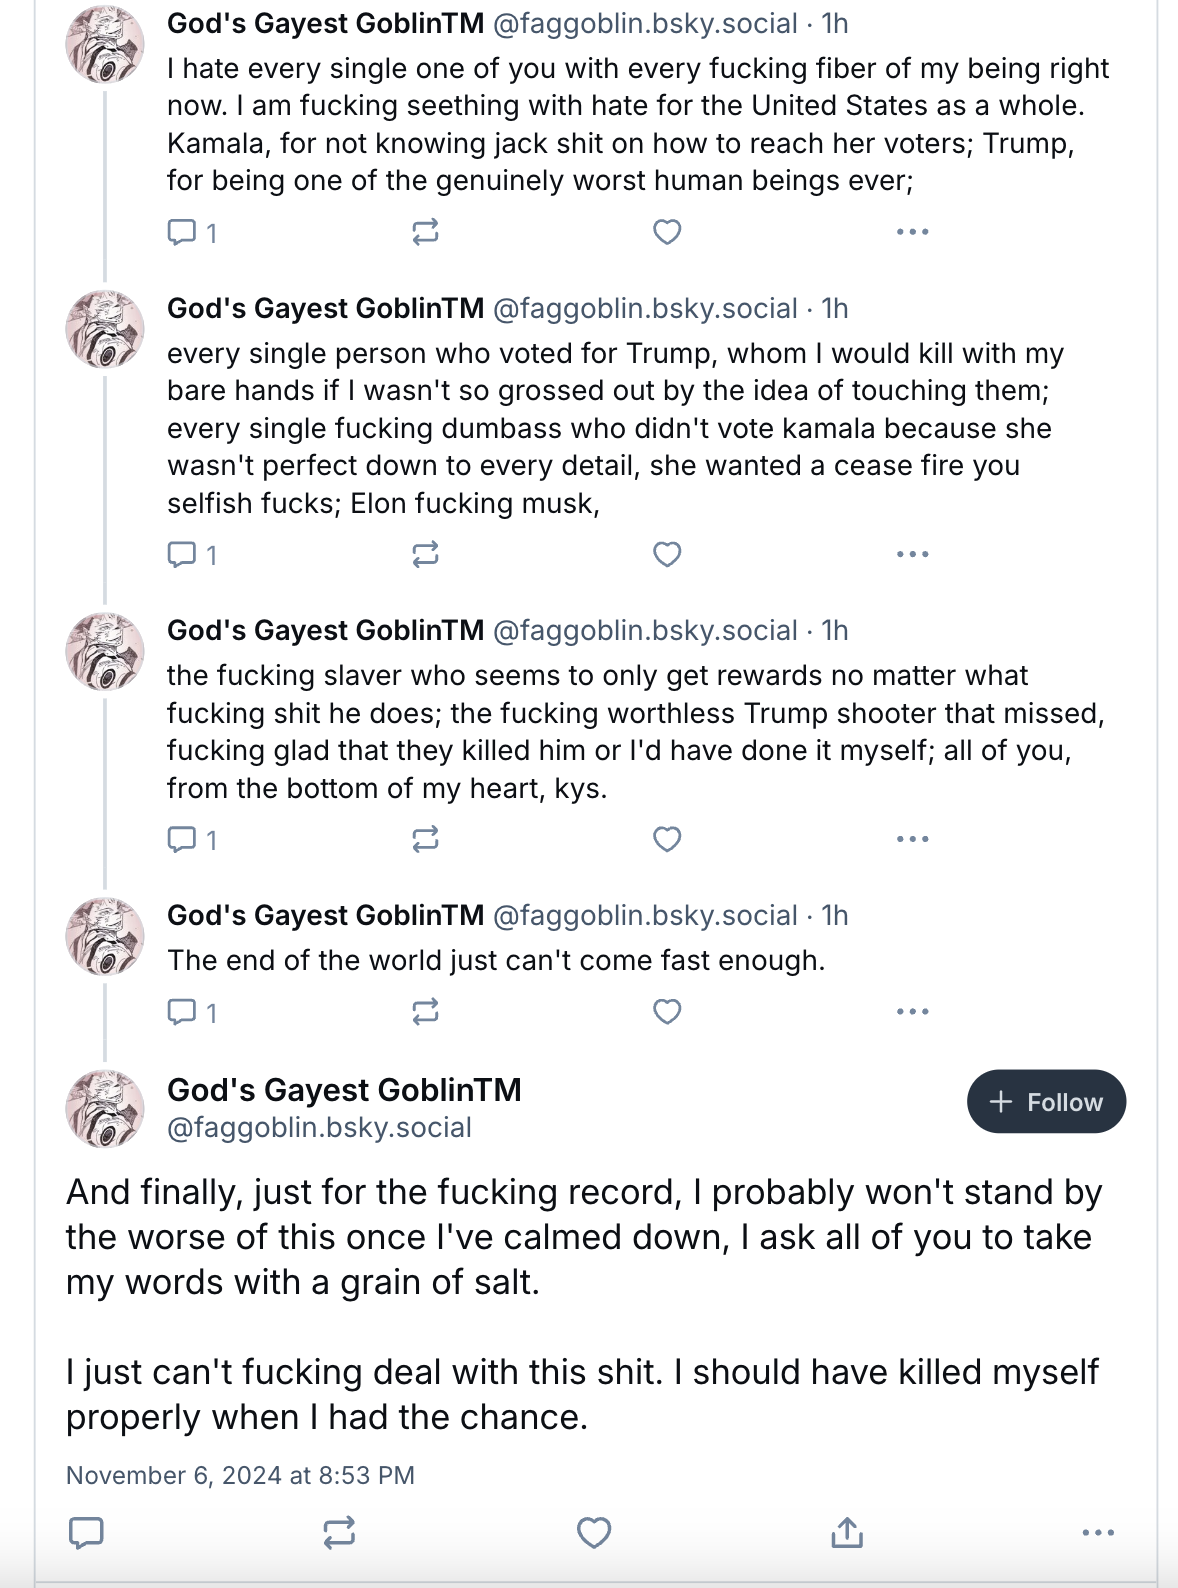
Task: Click the share icon on the main post
Action: pyautogui.click(x=847, y=1532)
